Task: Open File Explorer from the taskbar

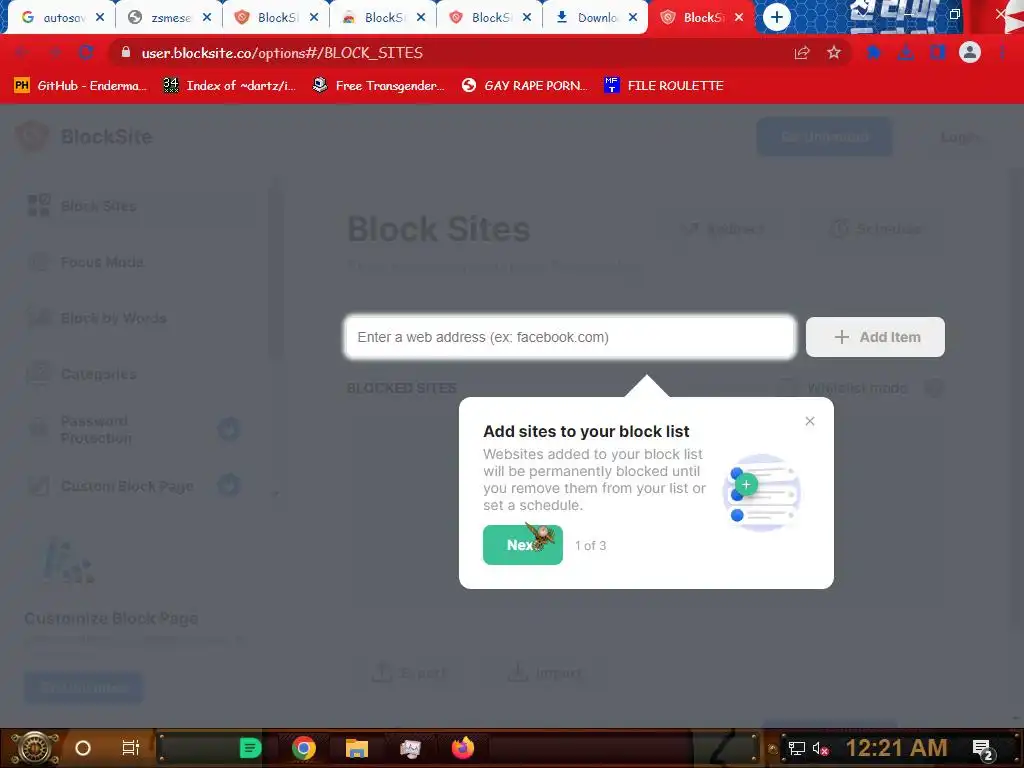Action: tap(357, 748)
